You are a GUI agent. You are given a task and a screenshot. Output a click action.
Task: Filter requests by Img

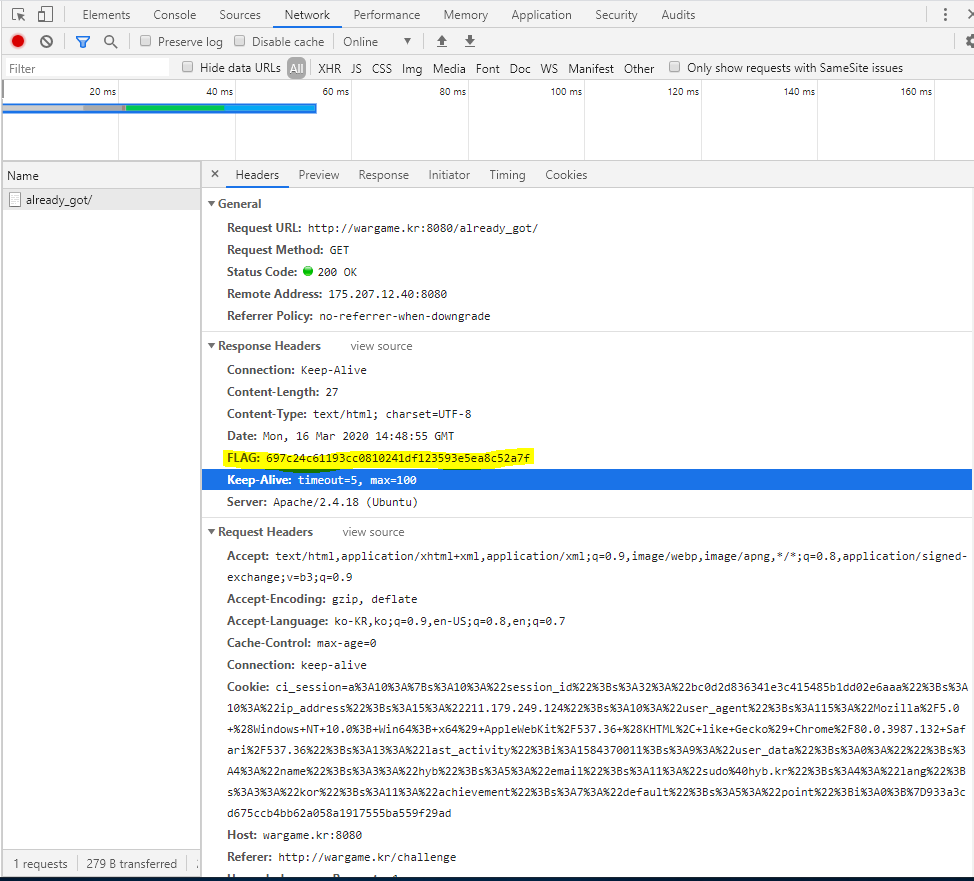pyautogui.click(x=412, y=68)
